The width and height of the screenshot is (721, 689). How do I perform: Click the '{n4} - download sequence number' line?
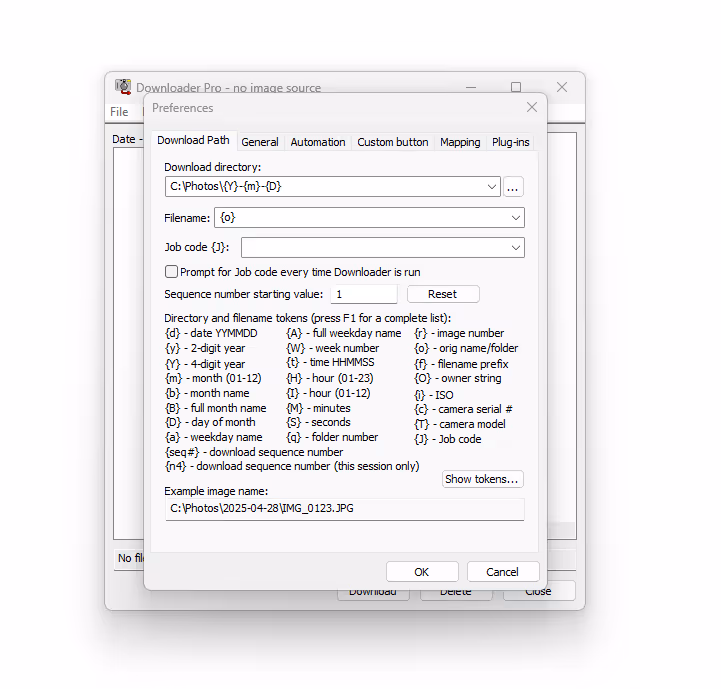click(292, 466)
